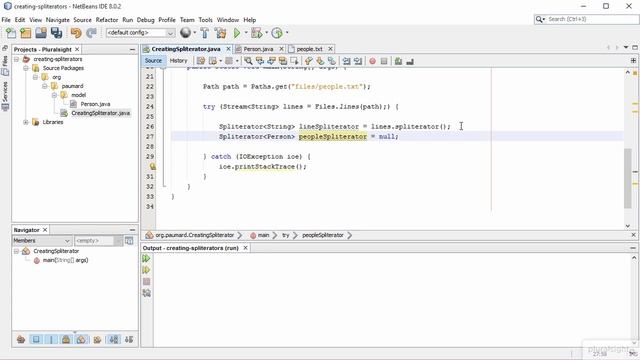Click the Debug Project icon
Image resolution: width=640 pixels, height=360 pixels.
pyautogui.click(x=256, y=33)
